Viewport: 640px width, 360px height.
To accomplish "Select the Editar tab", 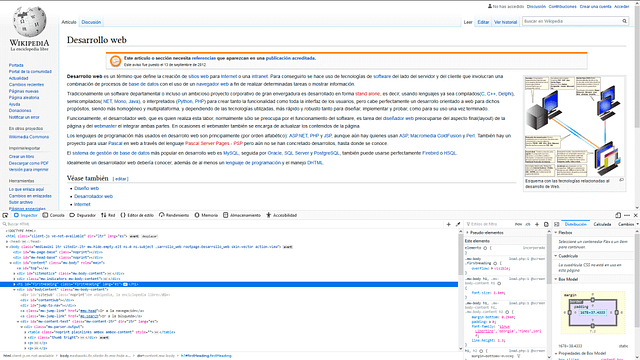I will coord(483,22).
